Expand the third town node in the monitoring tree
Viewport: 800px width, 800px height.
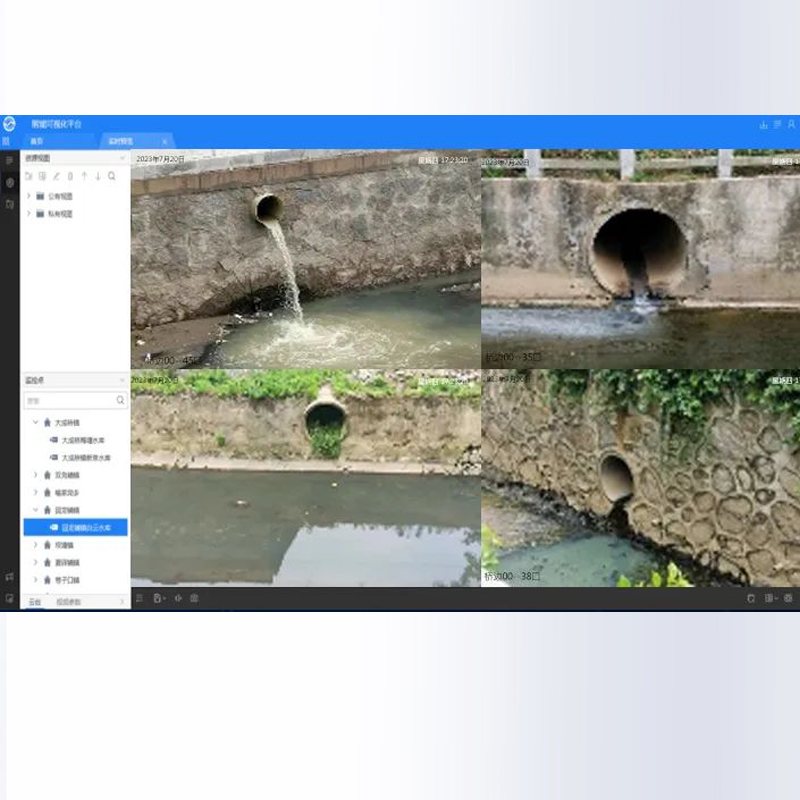coord(35,492)
